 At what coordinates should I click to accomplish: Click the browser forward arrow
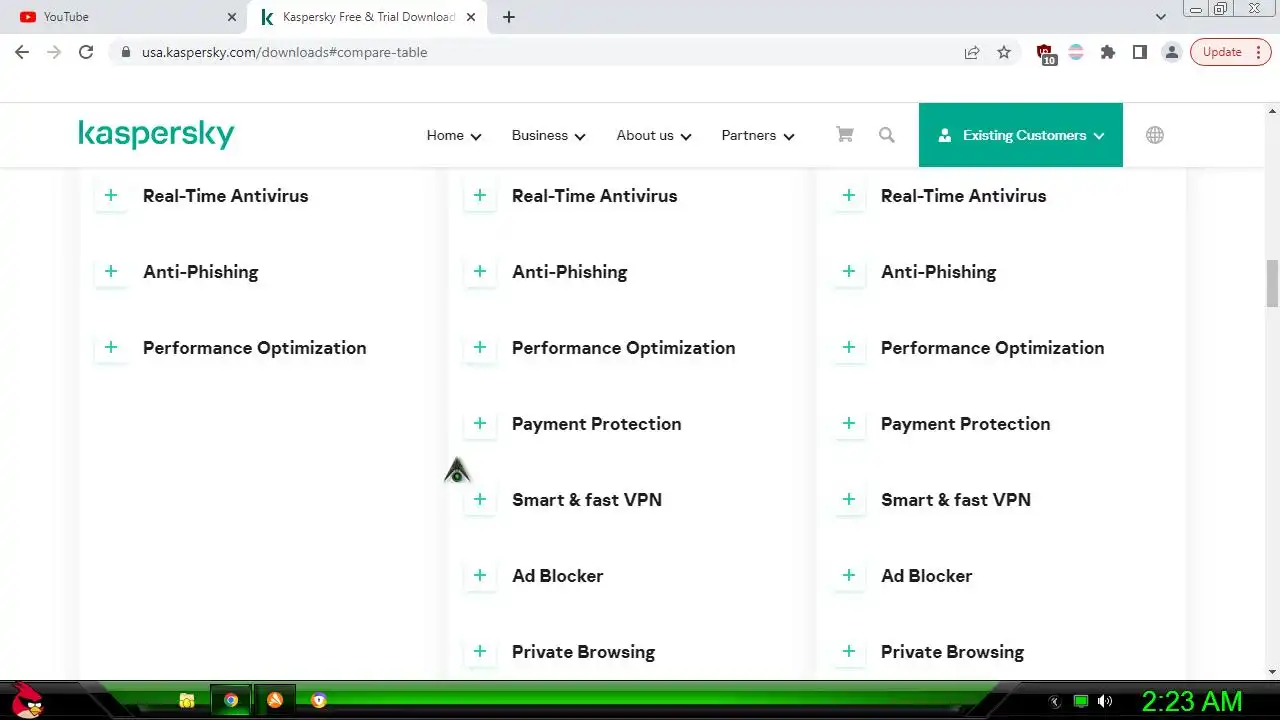point(54,52)
